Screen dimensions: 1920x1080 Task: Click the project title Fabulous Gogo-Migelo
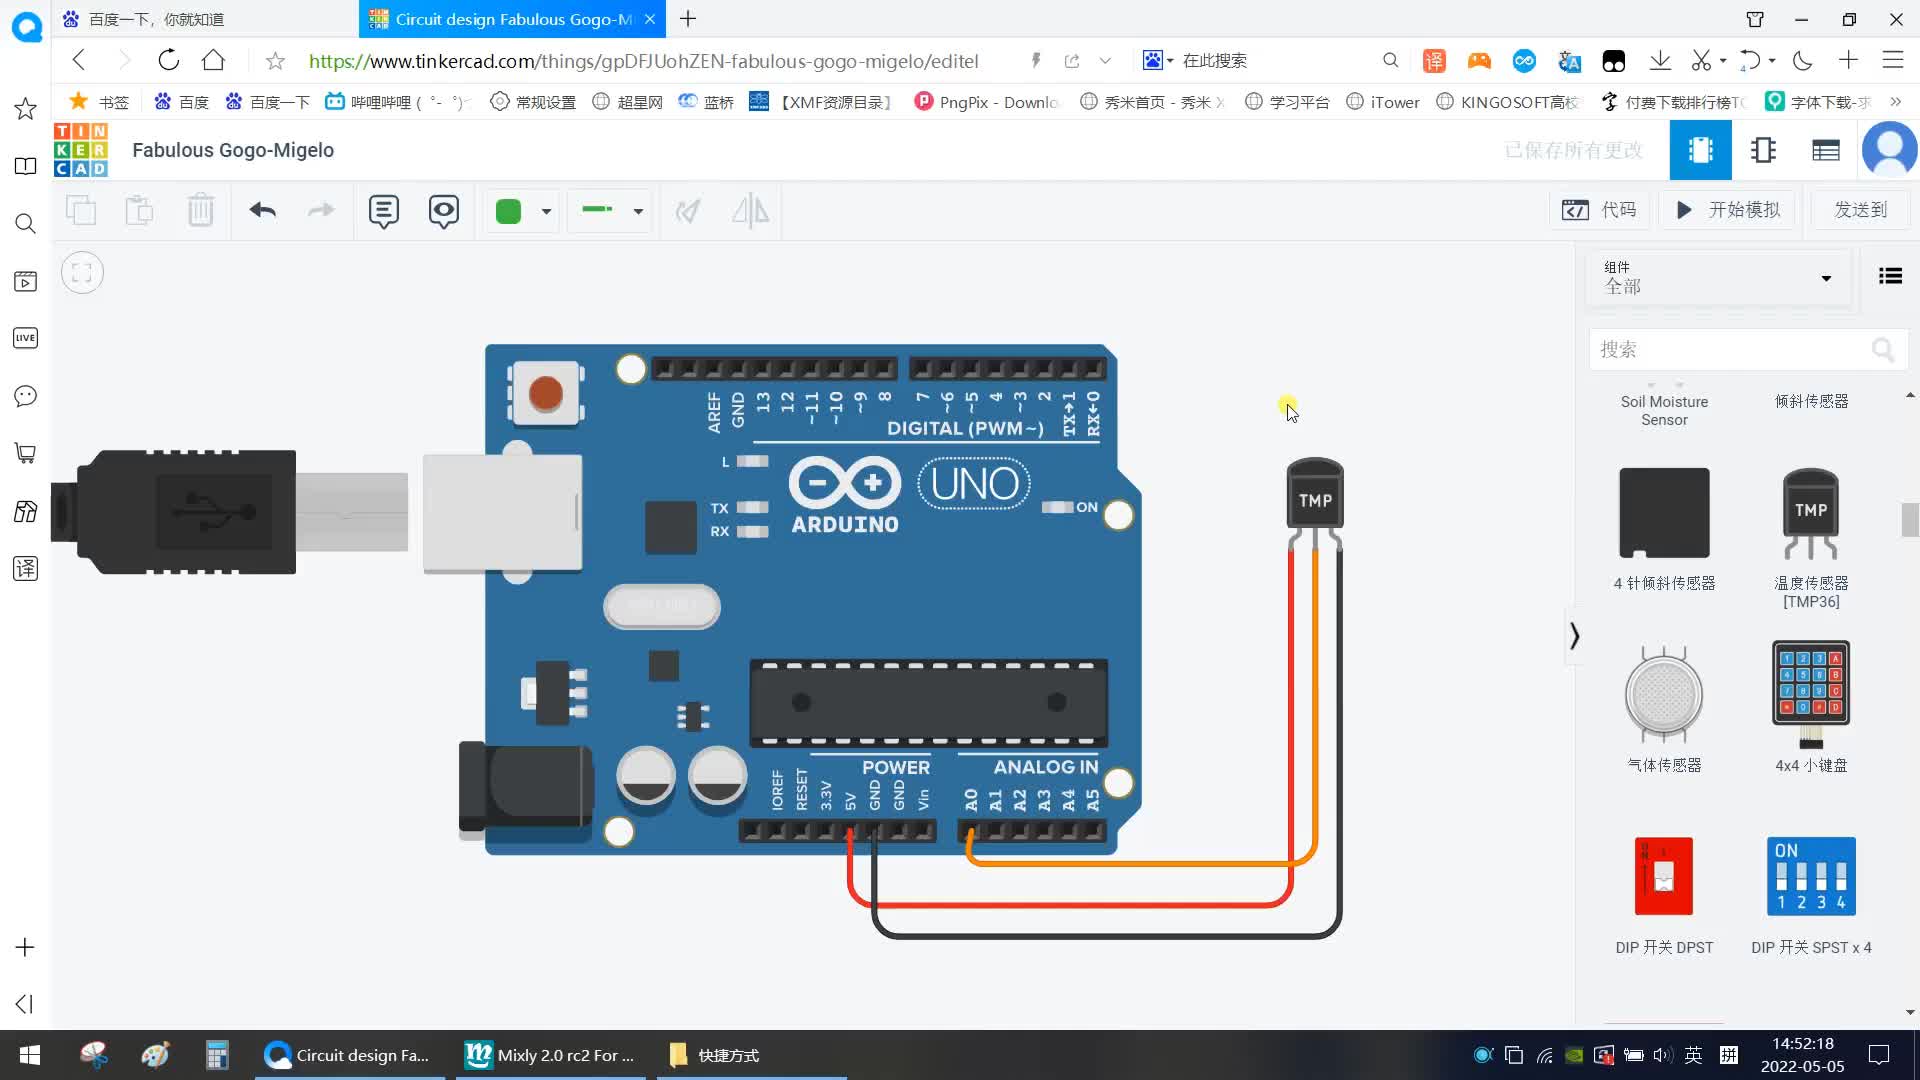[x=233, y=150]
